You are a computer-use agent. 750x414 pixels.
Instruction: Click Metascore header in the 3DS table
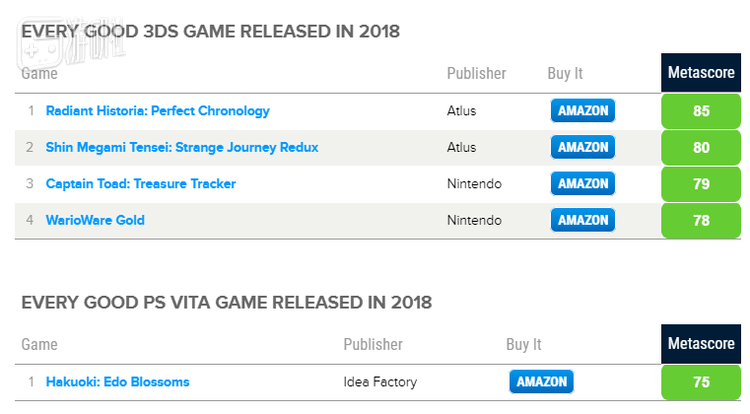(701, 73)
